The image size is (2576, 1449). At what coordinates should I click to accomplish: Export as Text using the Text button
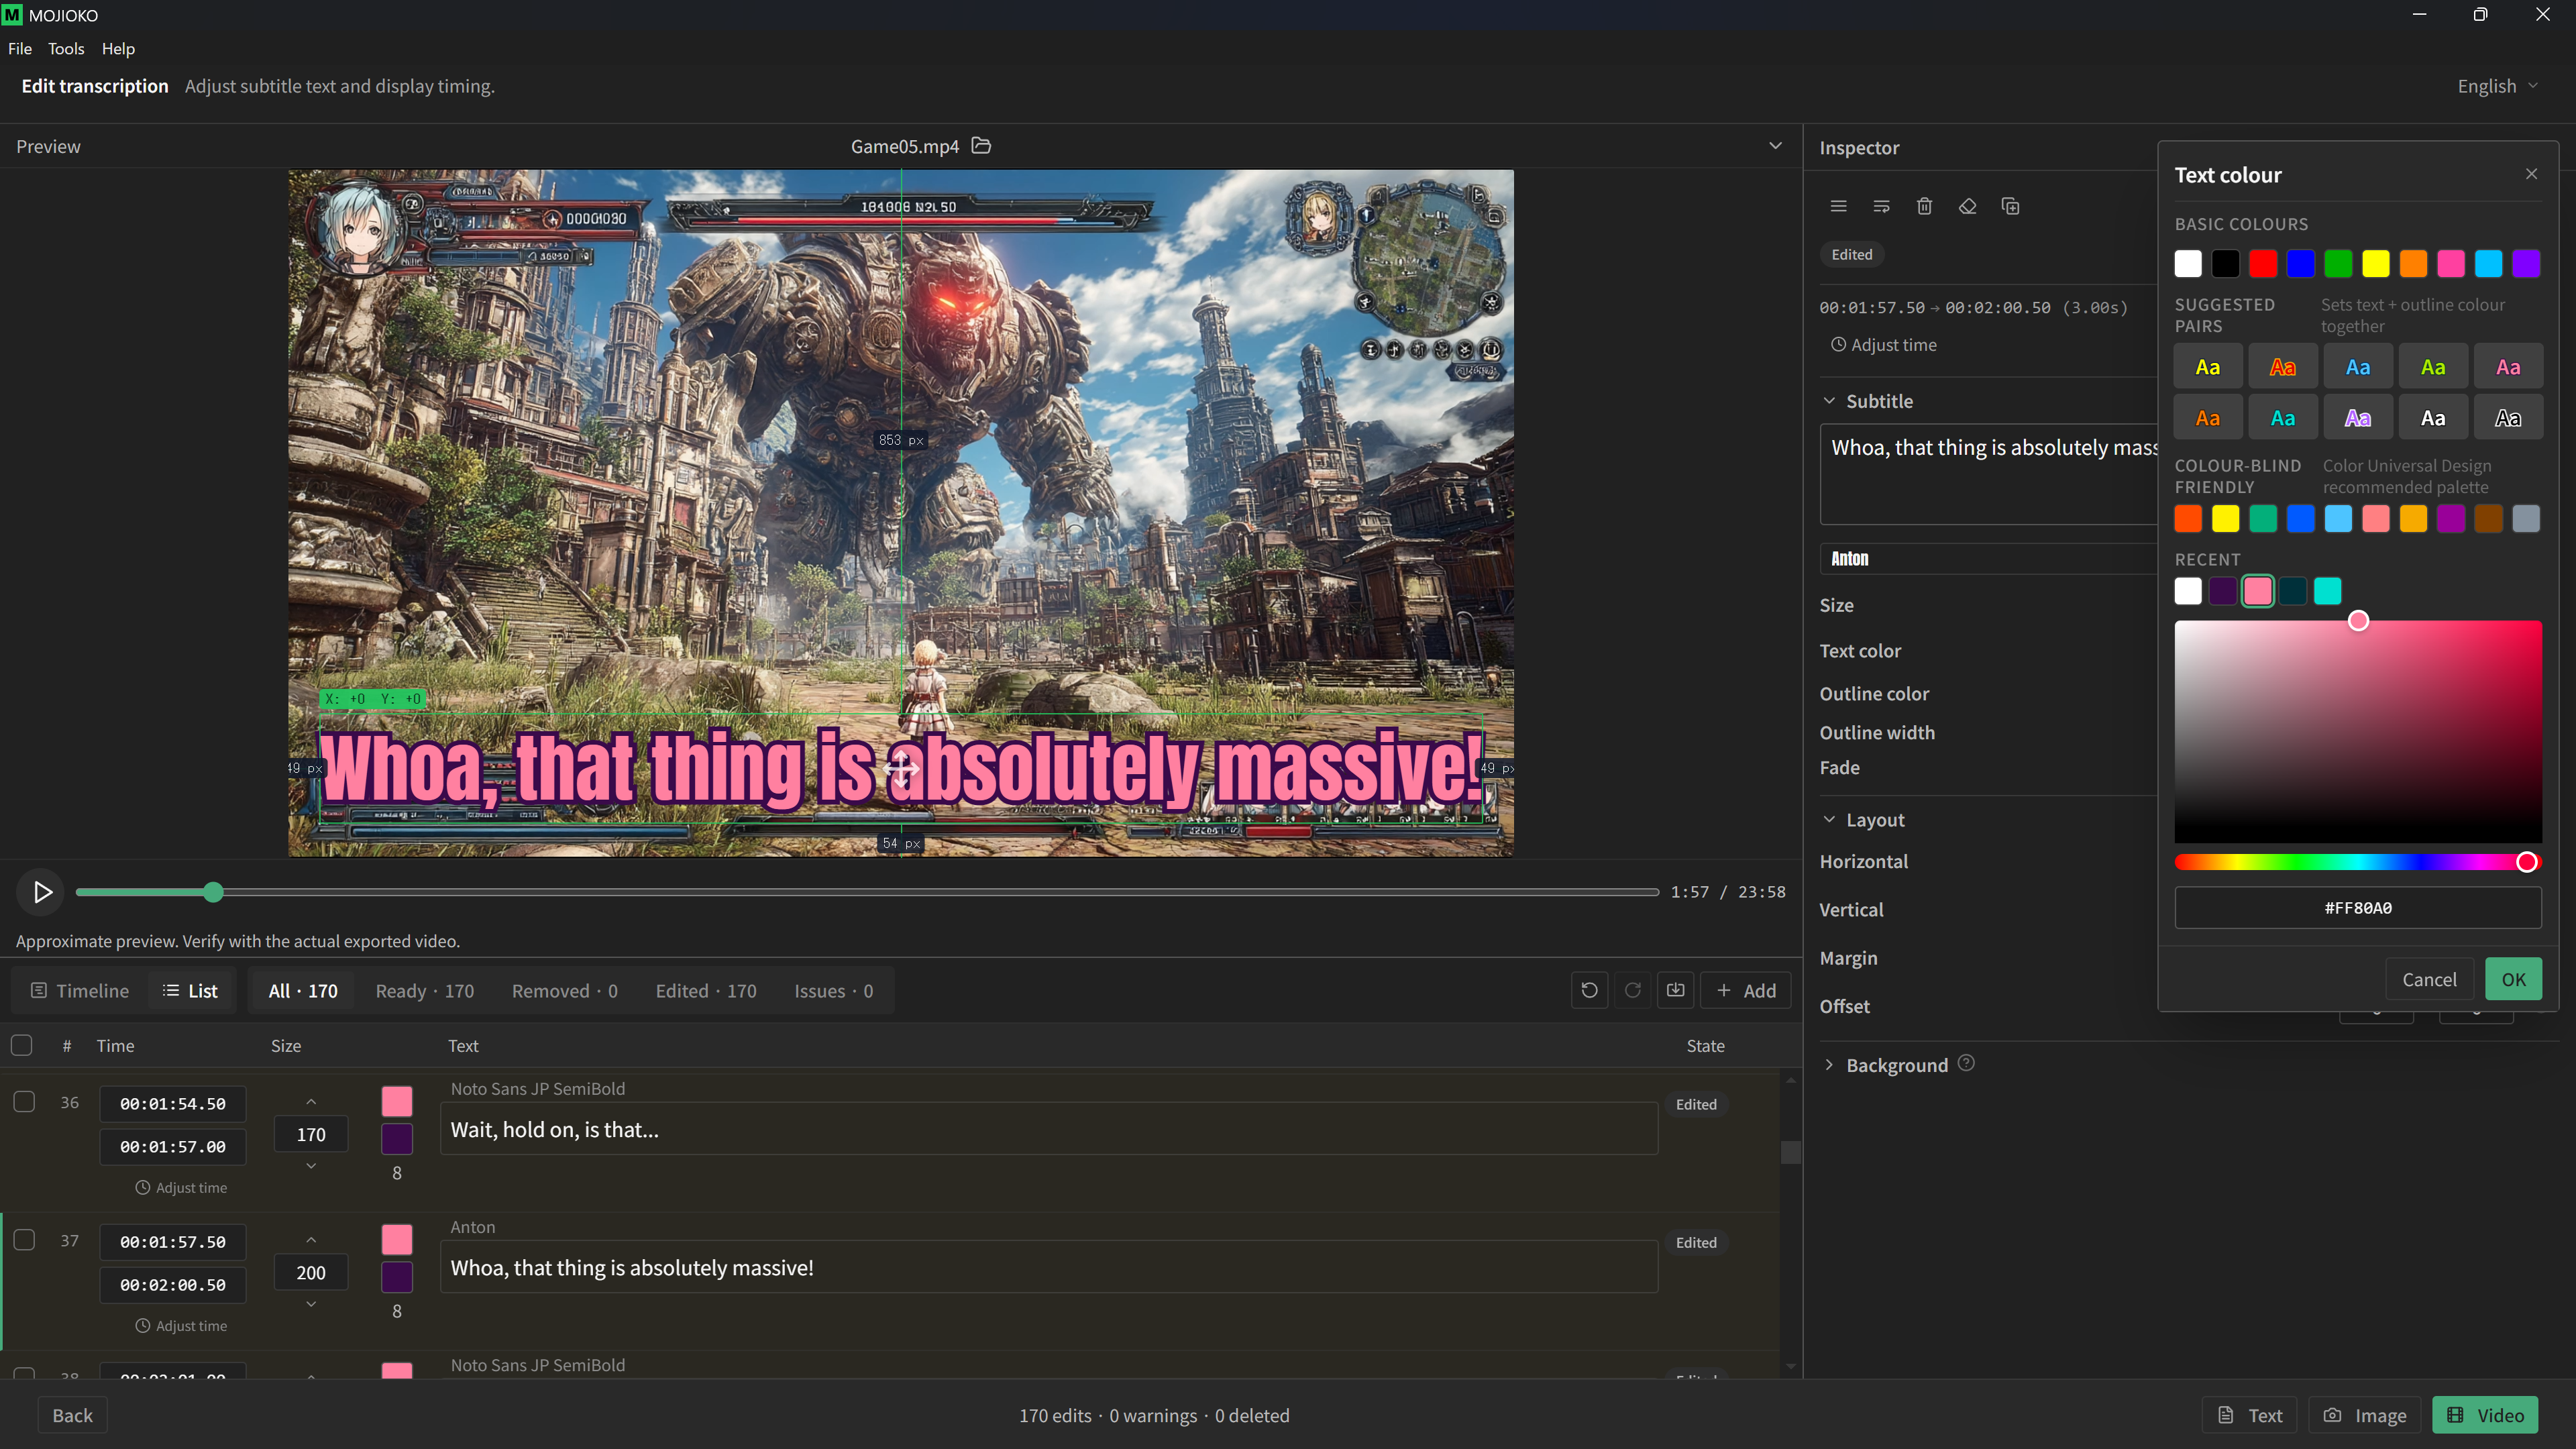coord(2250,1415)
